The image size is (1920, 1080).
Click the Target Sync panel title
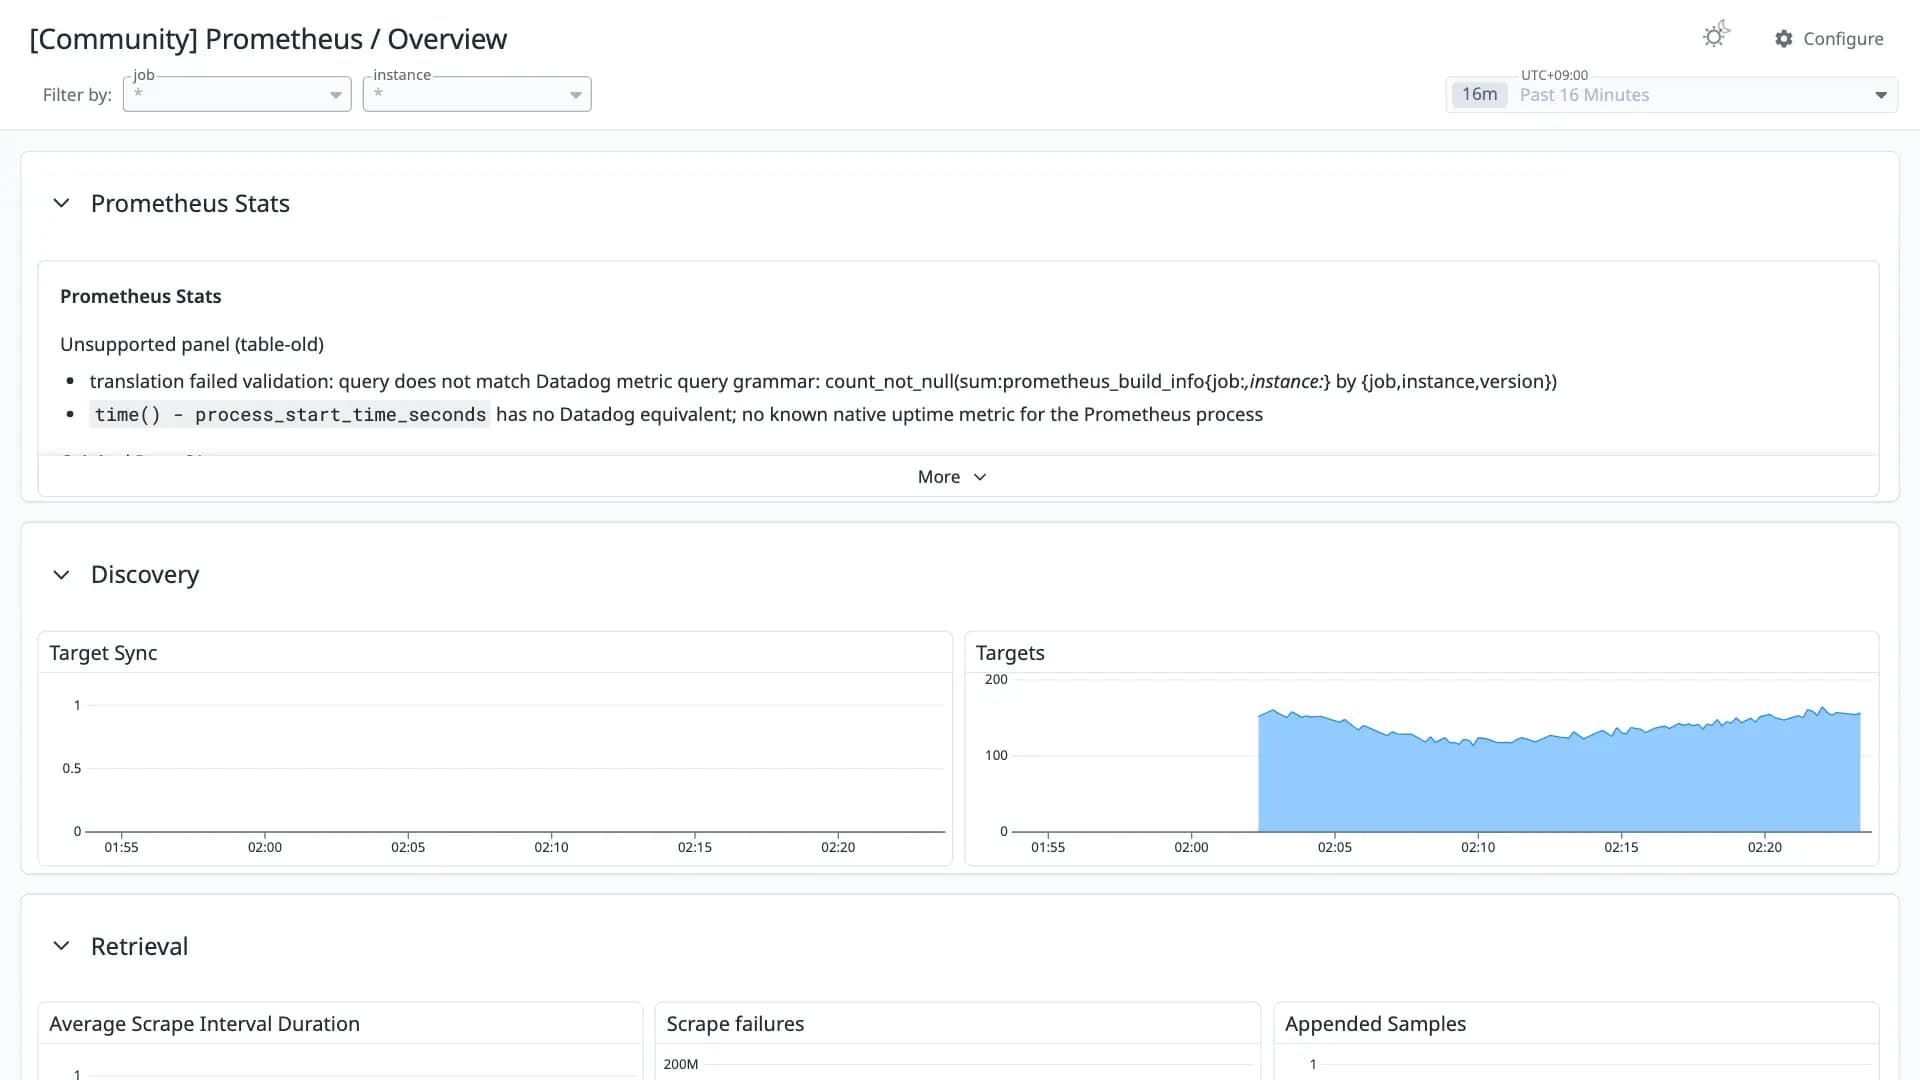103,653
